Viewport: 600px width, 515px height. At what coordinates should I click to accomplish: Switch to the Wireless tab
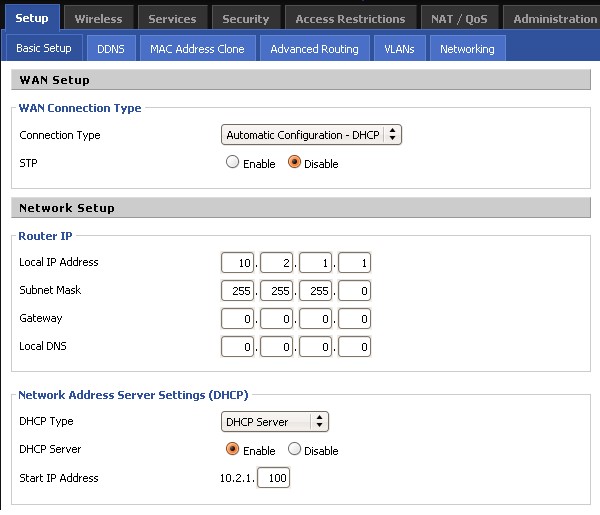coord(98,19)
